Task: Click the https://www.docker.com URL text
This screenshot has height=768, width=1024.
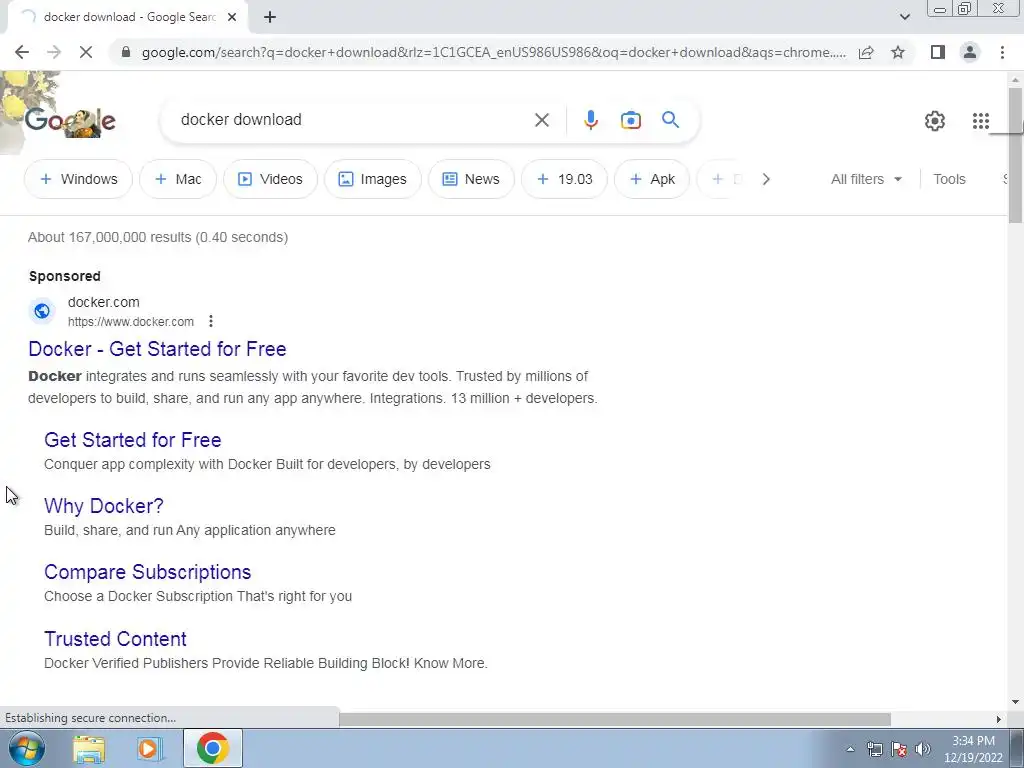Action: (131, 321)
